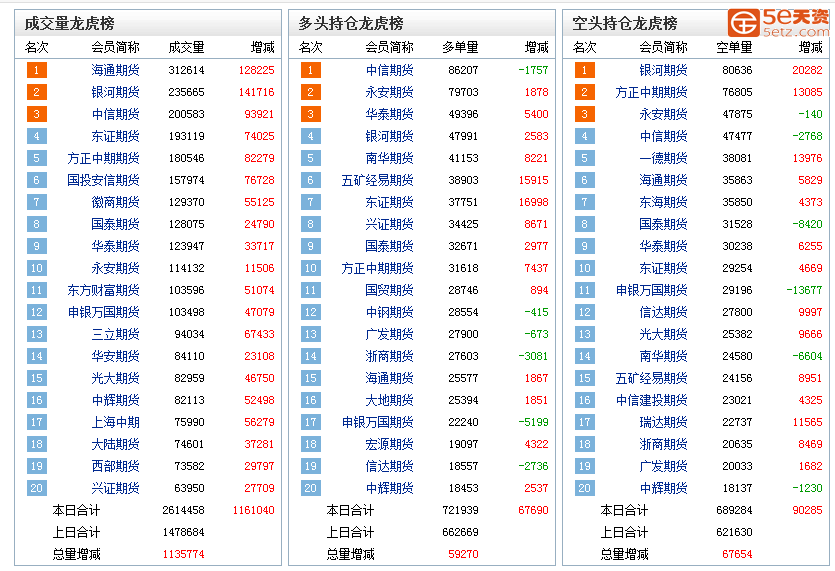Click 宏源期货 member link
Screen dimensions: 835x571
pyautogui.click(x=389, y=444)
